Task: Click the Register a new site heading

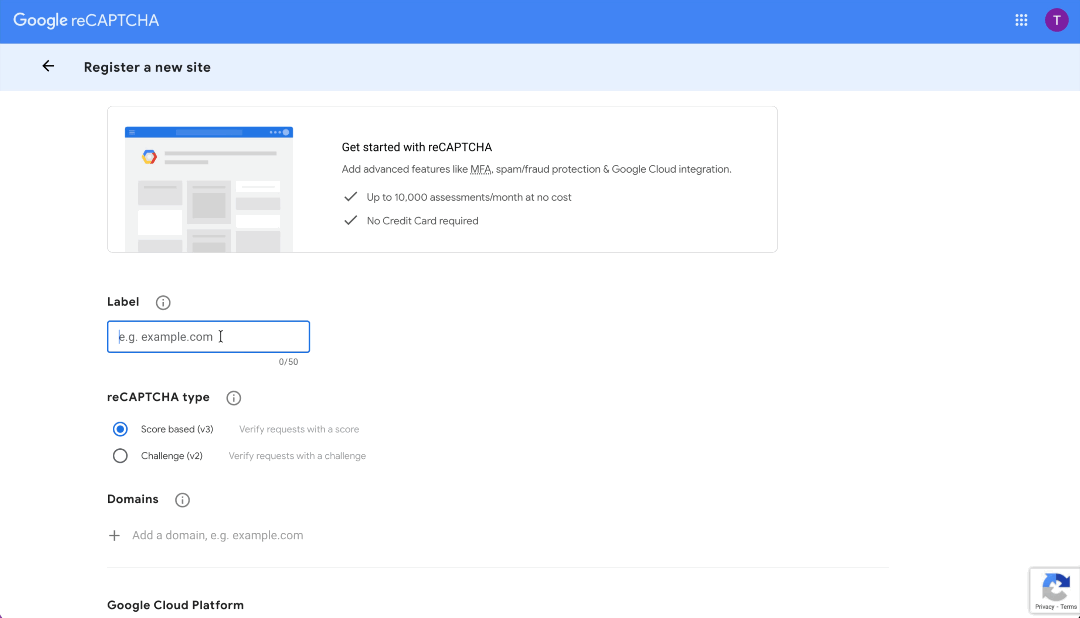Action: tap(147, 66)
